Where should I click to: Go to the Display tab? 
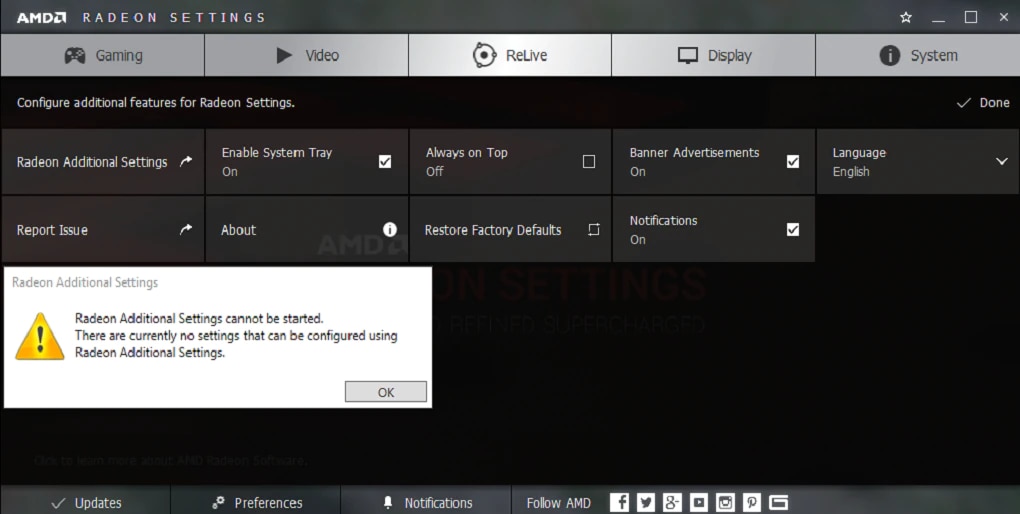714,55
